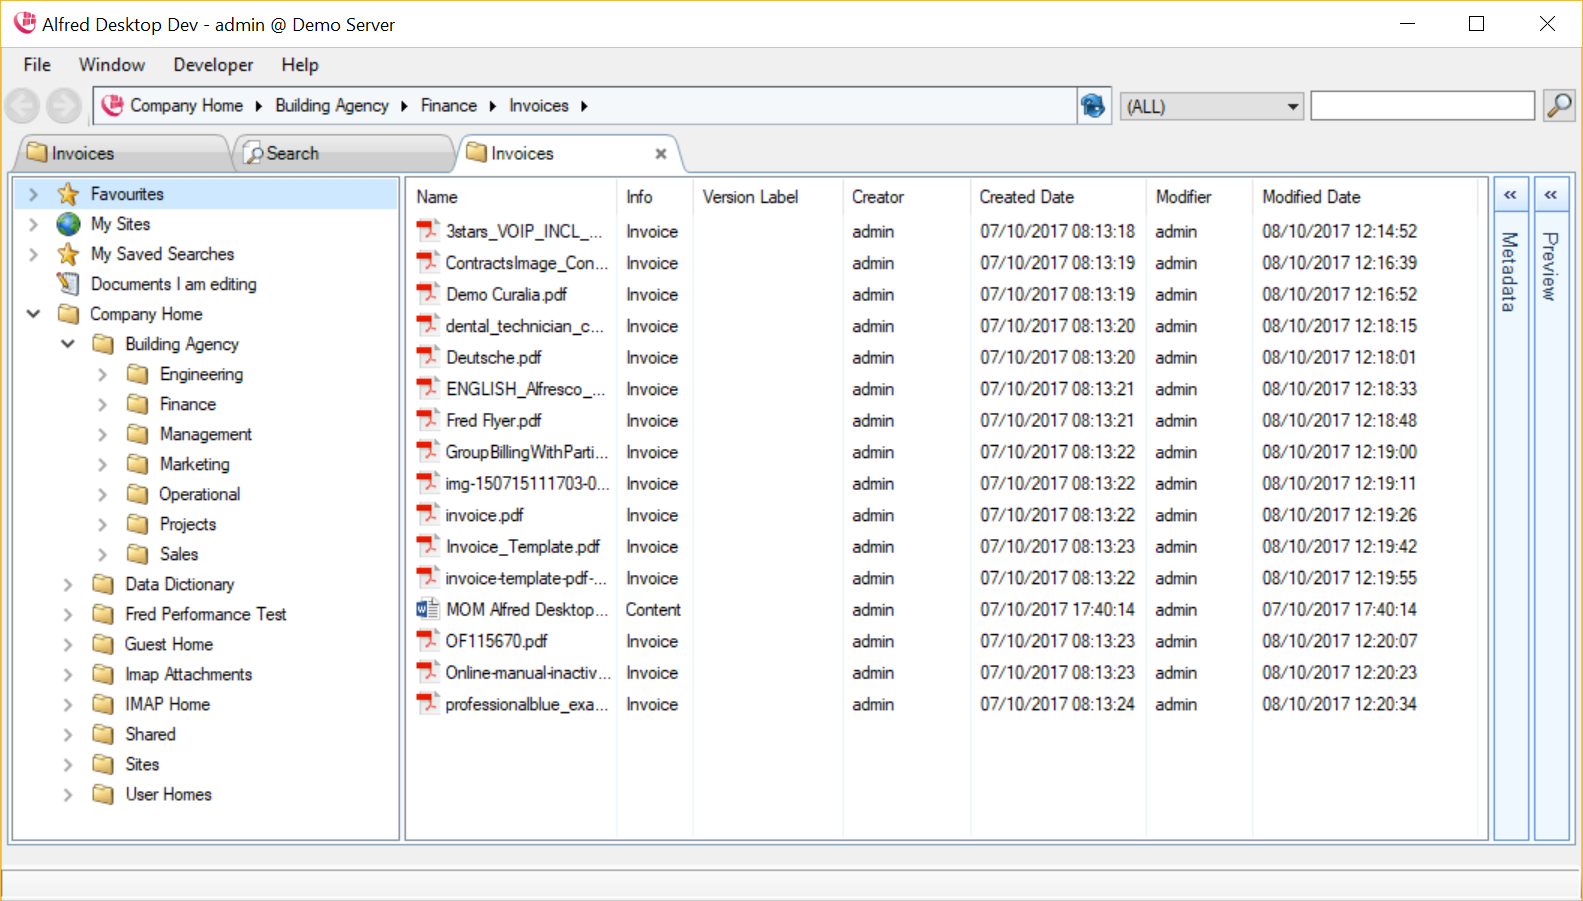Click the My Sites globe icon
Screen dimensions: 1583x901
tap(68, 224)
